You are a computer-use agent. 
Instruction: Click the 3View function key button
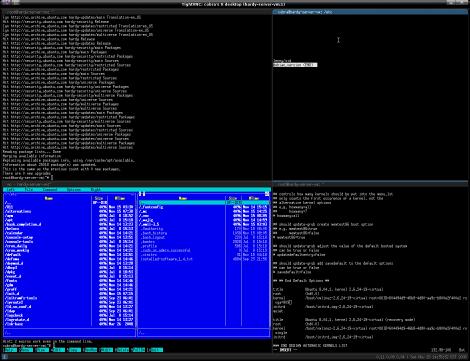[42, 350]
